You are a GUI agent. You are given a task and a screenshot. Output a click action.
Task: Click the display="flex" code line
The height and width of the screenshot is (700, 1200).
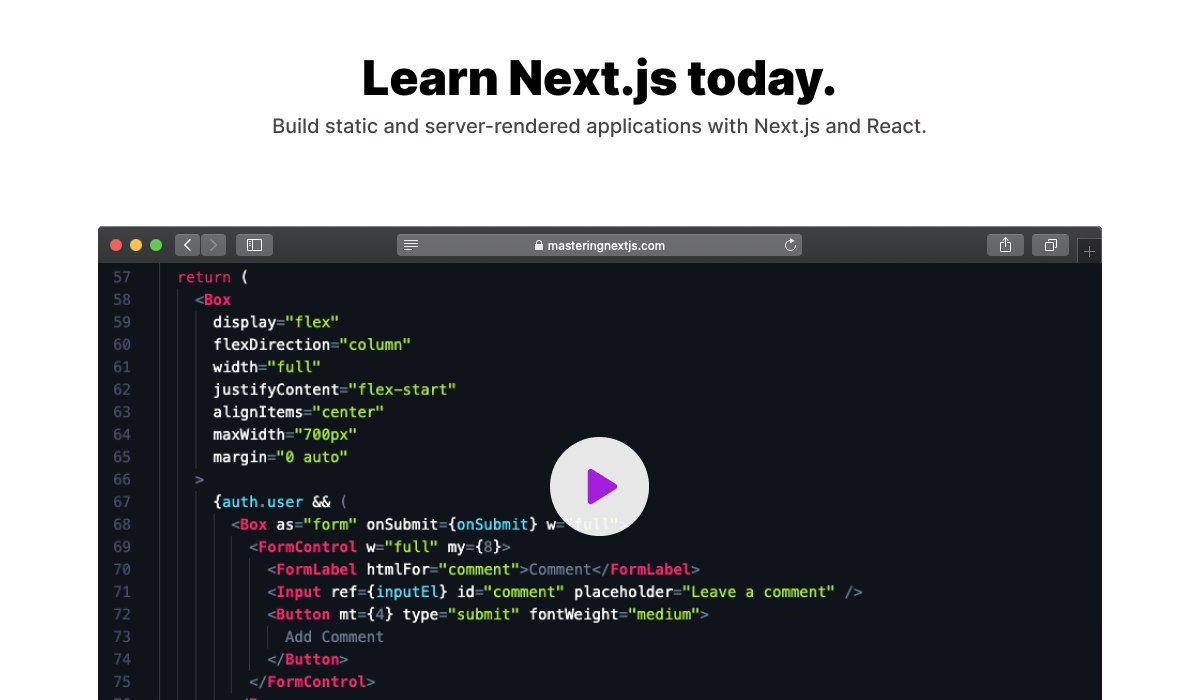(276, 322)
